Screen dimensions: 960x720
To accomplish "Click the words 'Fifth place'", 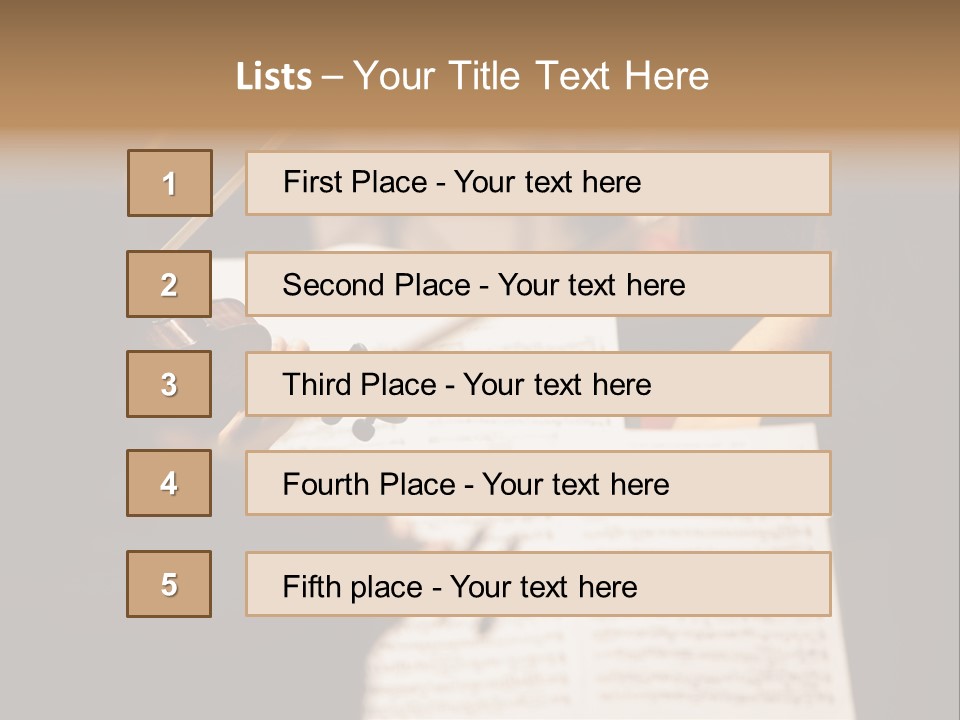I will coord(353,586).
